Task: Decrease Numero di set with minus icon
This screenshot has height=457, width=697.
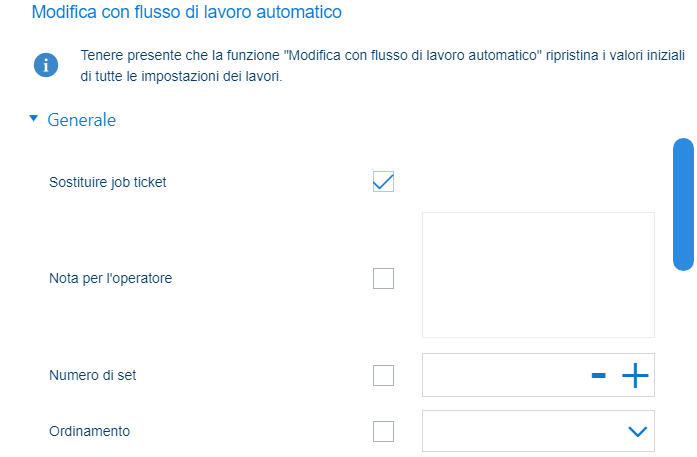Action: [598, 376]
